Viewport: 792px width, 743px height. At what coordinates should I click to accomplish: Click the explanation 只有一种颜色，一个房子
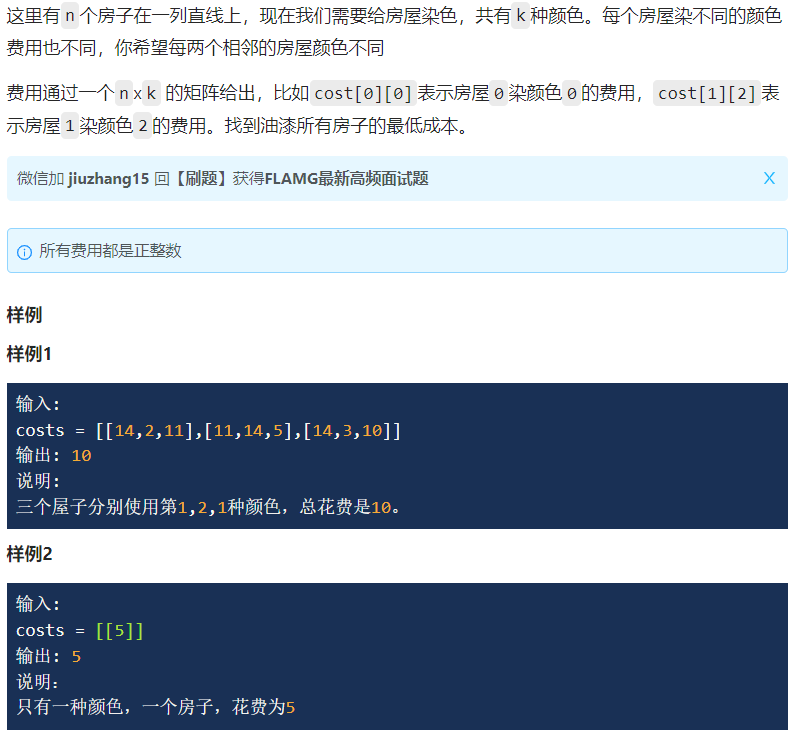pyautogui.click(x=156, y=707)
